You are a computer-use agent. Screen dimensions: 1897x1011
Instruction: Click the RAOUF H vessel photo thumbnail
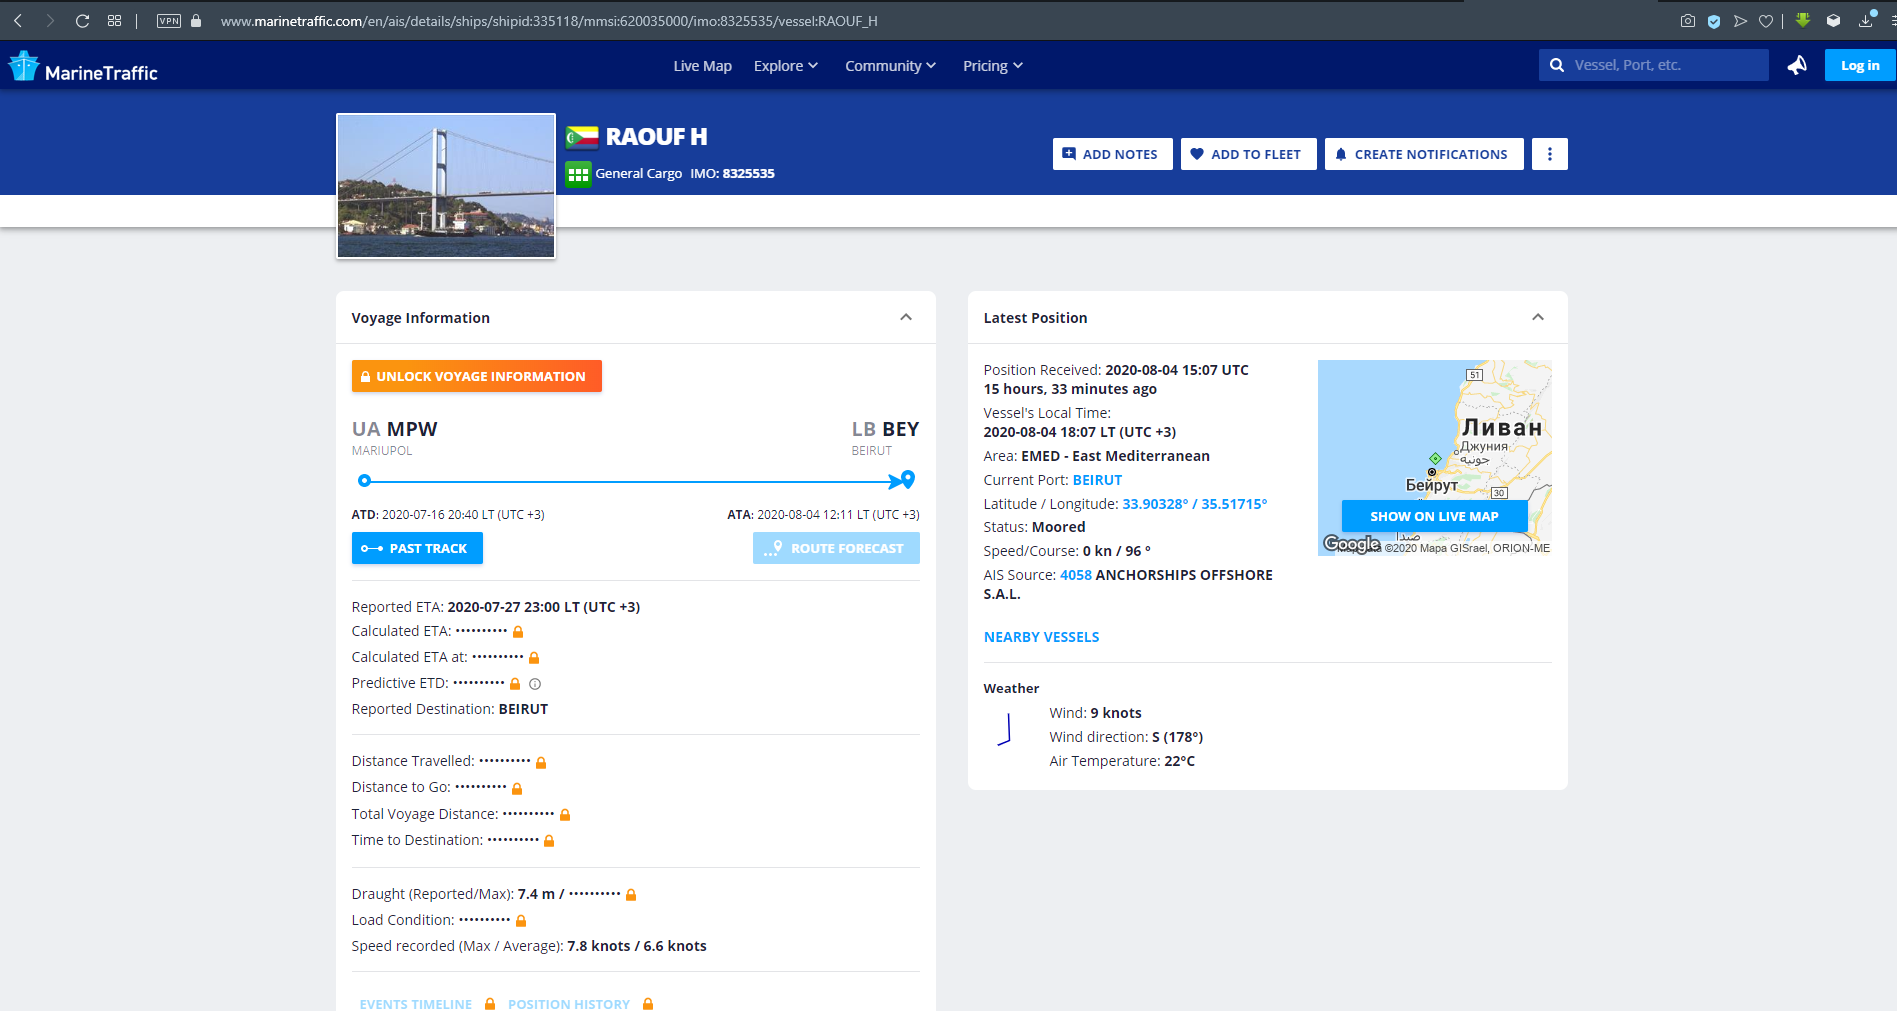tap(446, 186)
